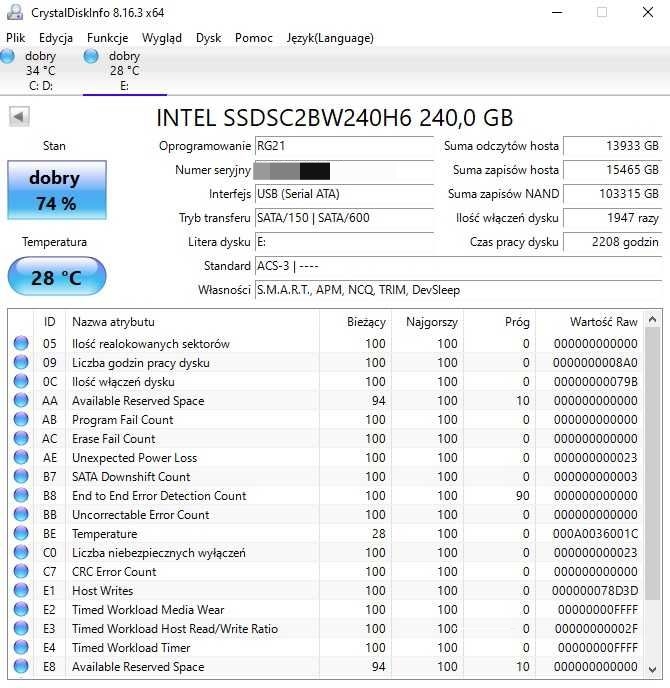670x688 pixels.
Task: Open the Wygląd menu
Action: (x=161, y=38)
